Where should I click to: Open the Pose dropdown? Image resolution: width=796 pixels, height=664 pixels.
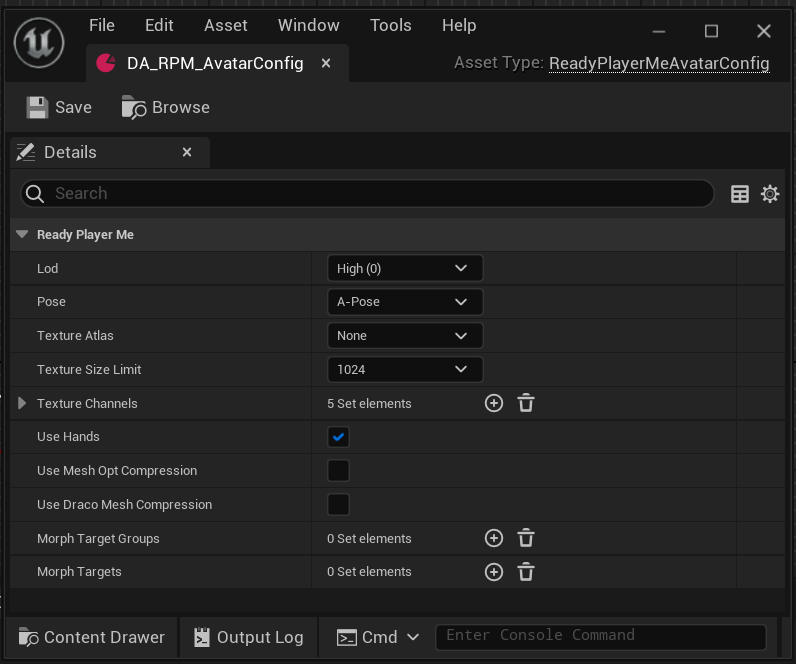pyautogui.click(x=405, y=302)
